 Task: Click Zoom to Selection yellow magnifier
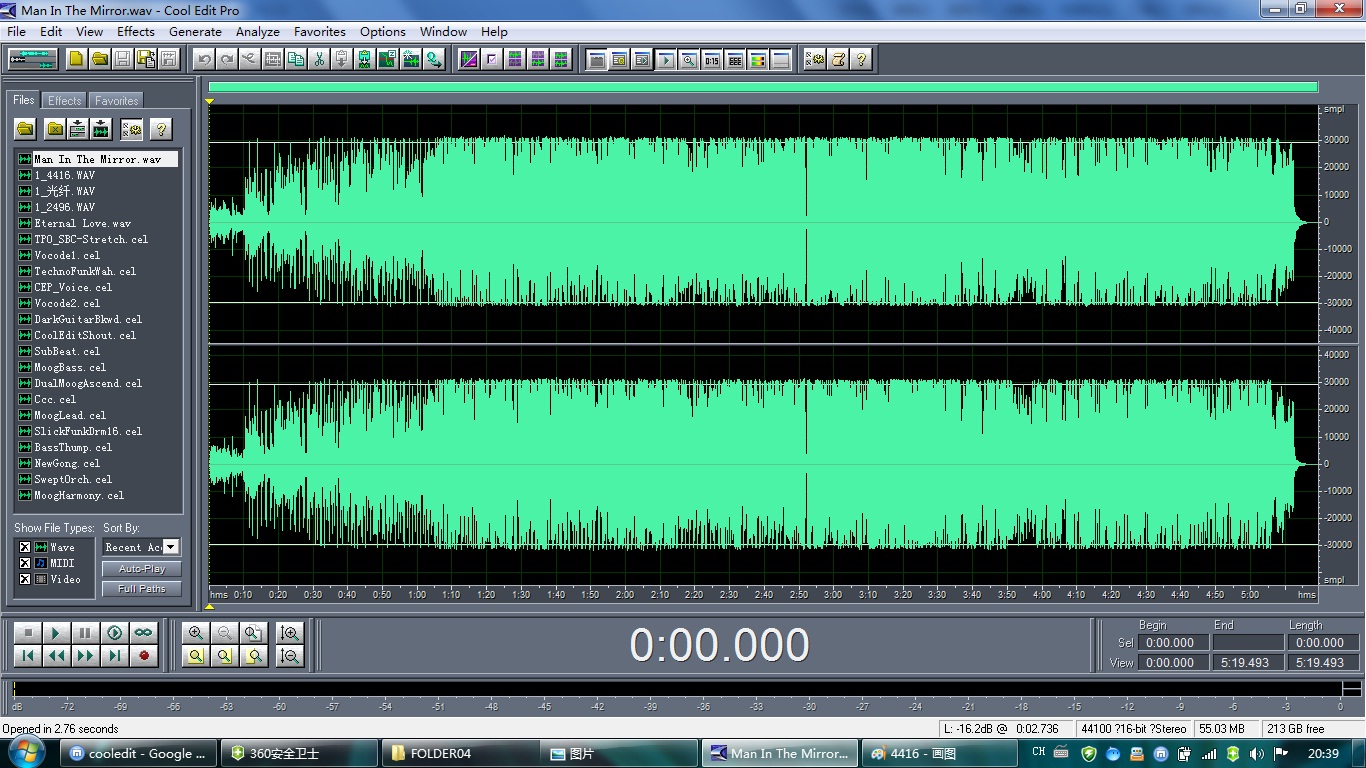click(x=196, y=656)
